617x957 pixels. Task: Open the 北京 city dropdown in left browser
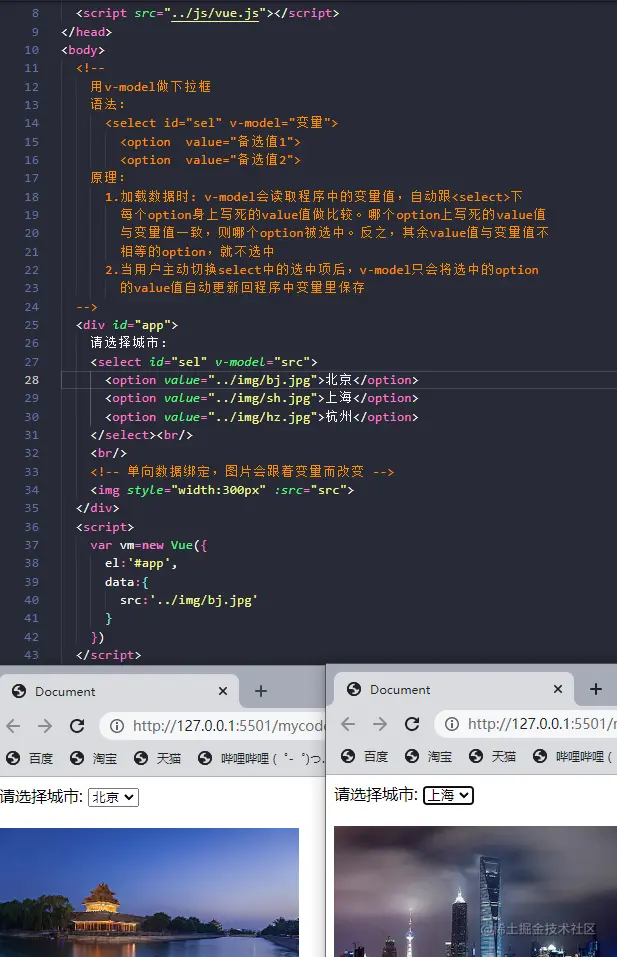[114, 797]
